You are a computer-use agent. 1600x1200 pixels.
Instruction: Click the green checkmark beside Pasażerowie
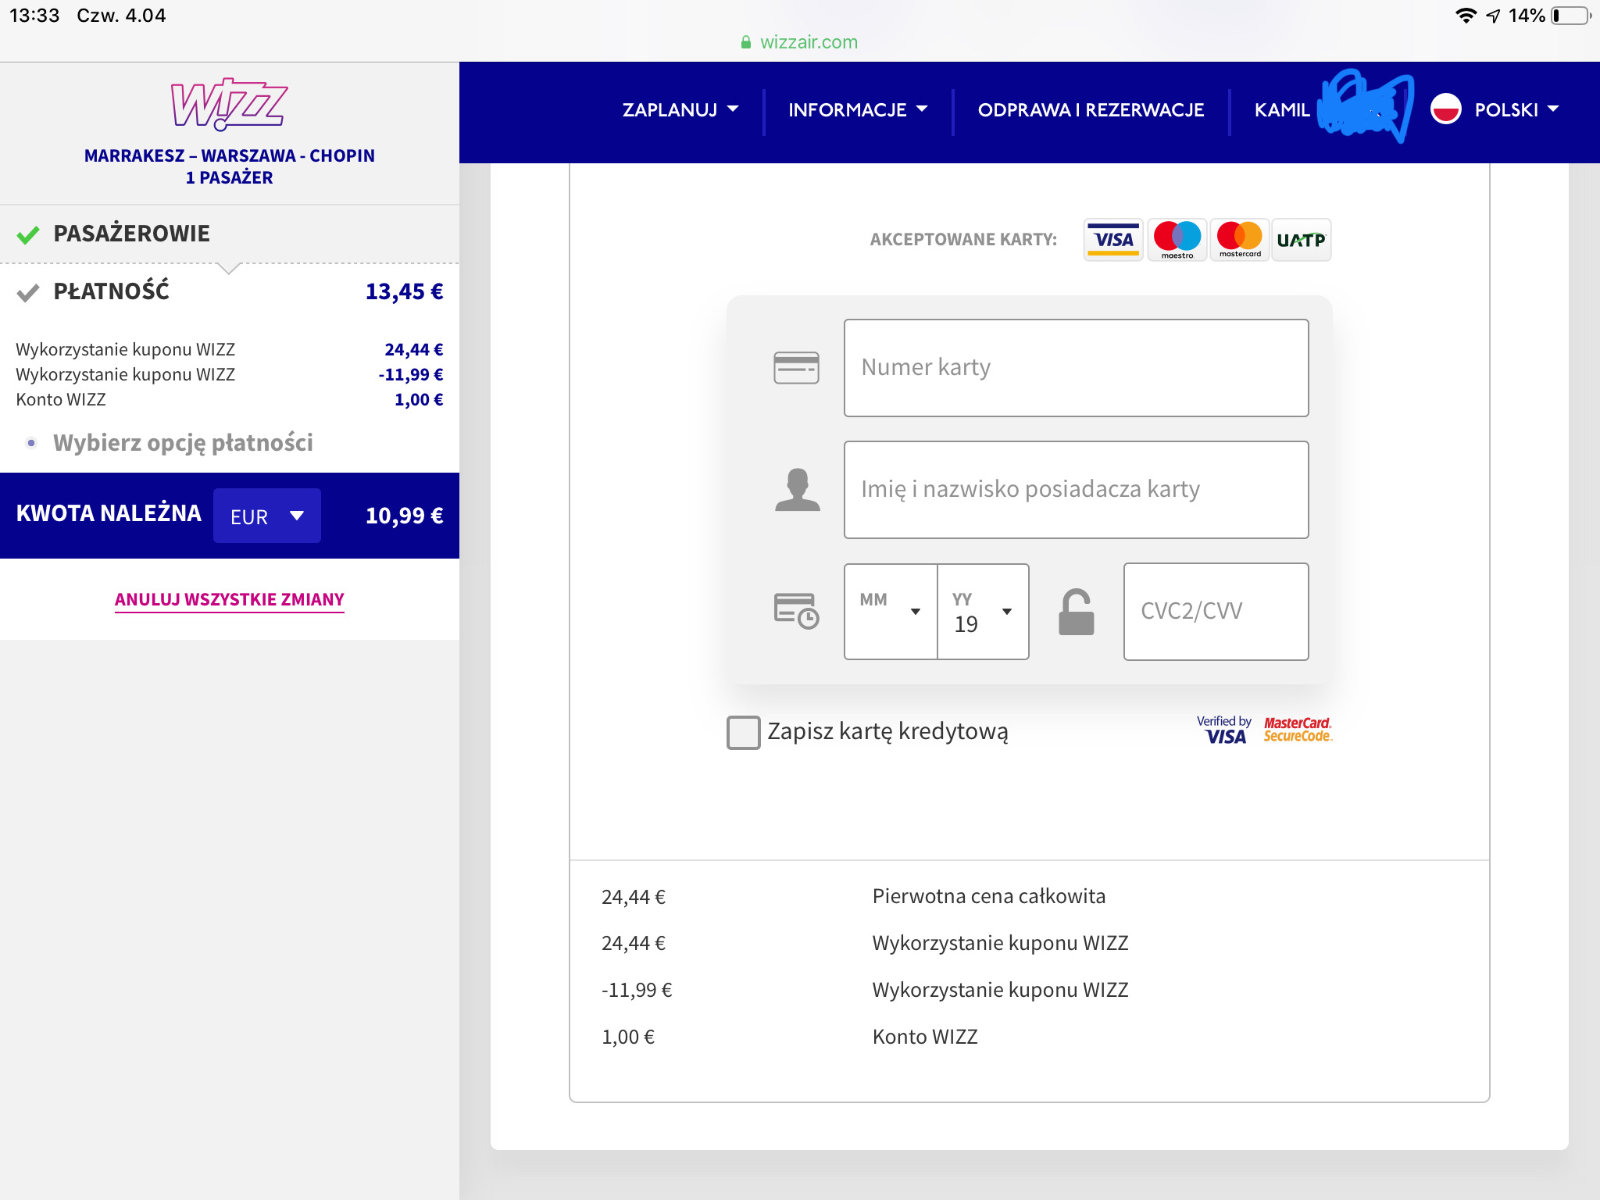28,235
